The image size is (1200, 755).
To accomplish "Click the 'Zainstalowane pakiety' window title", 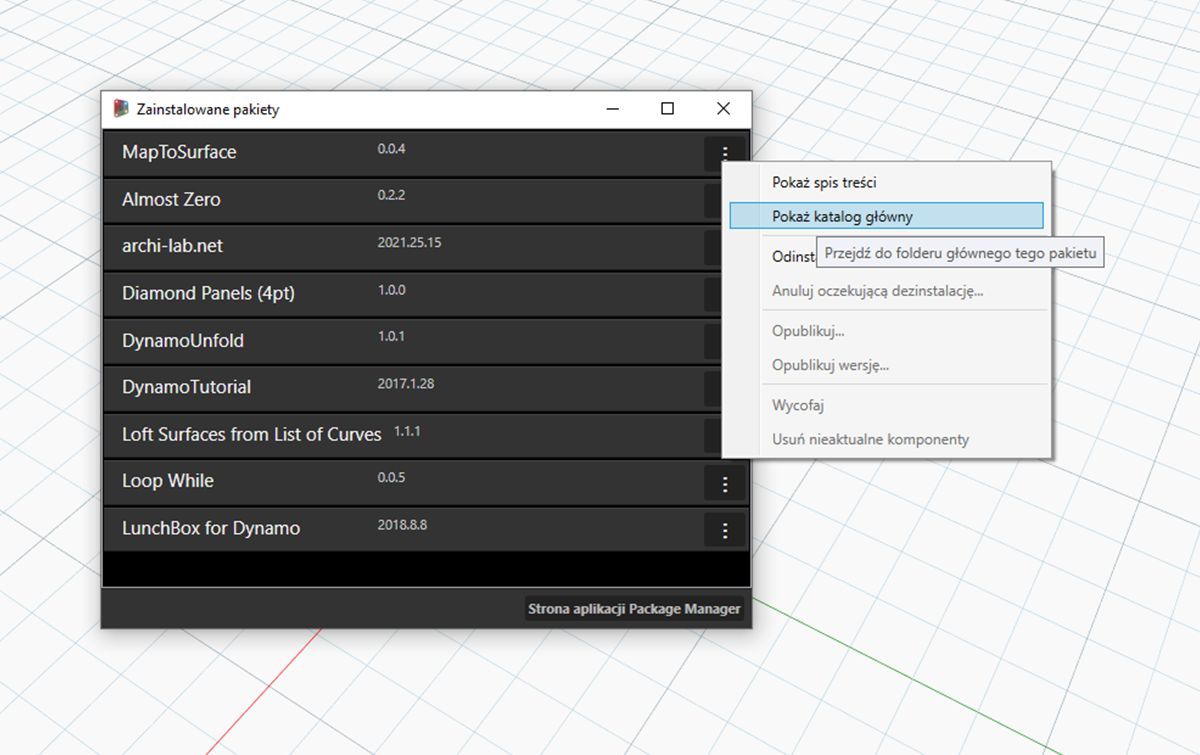I will coord(208,109).
